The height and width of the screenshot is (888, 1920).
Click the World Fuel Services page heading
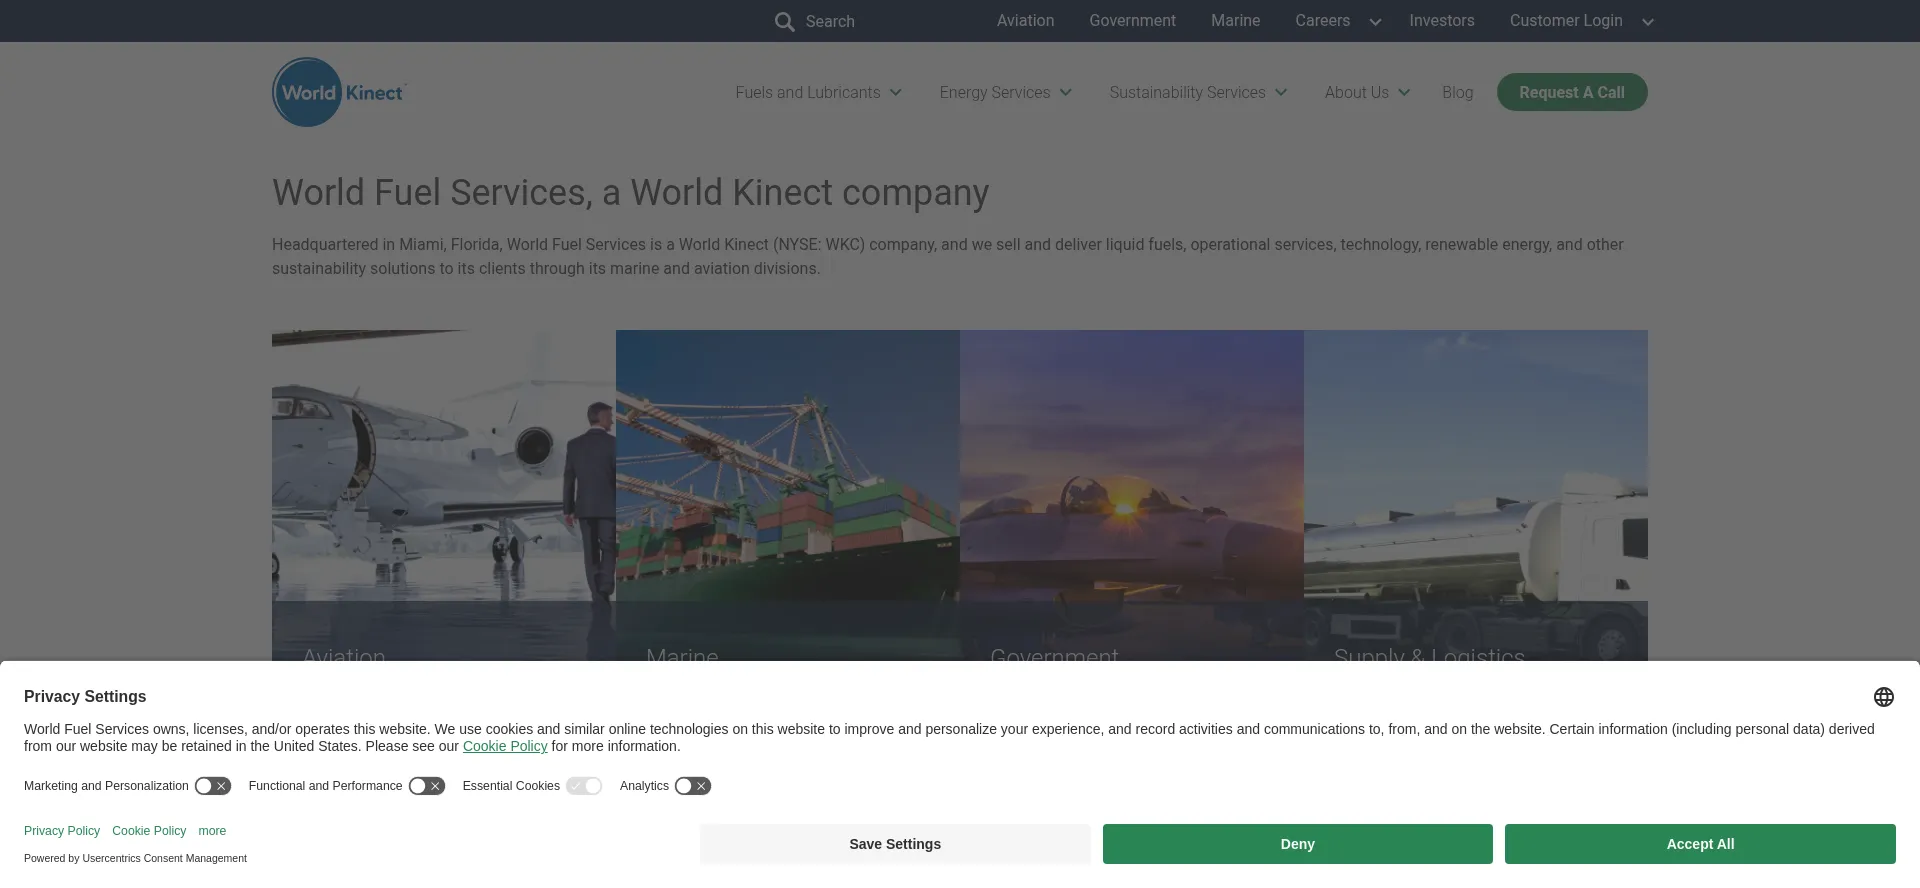(x=630, y=192)
